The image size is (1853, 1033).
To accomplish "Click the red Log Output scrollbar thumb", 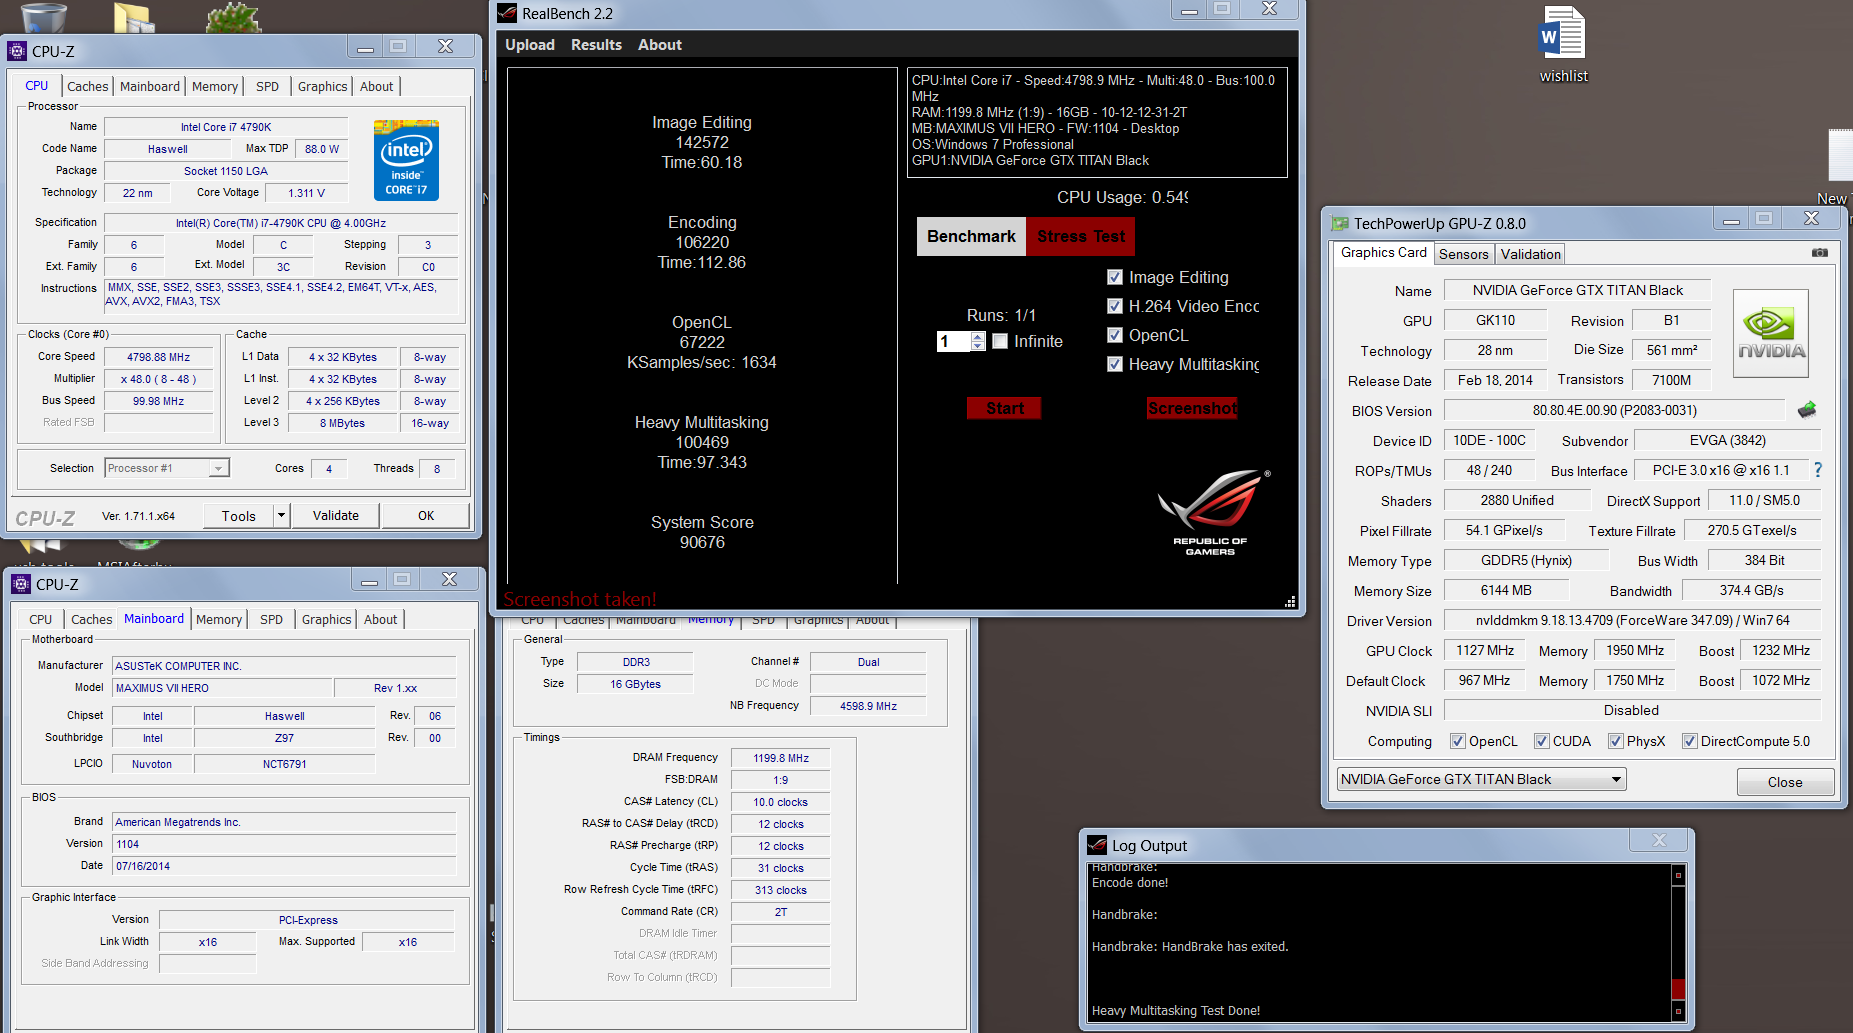I will coord(1678,988).
